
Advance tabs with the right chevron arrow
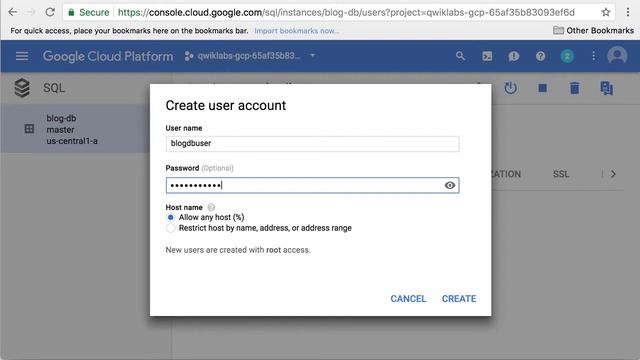pyautogui.click(x=613, y=174)
